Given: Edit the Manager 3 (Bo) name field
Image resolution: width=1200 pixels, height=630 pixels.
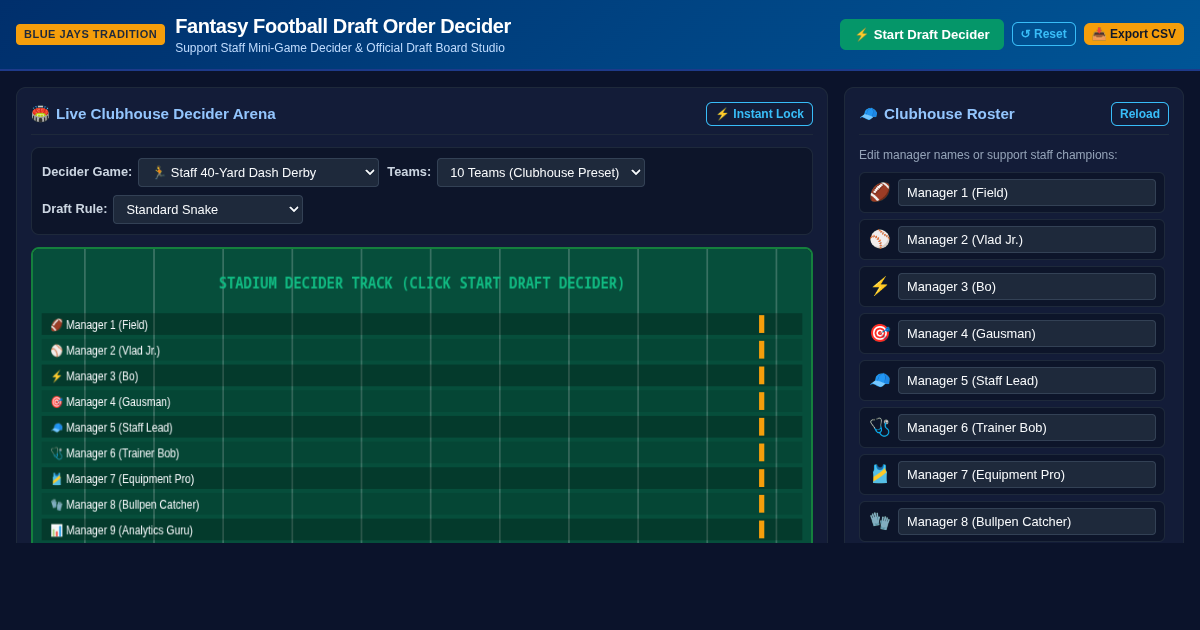Looking at the screenshot, I should [1027, 287].
